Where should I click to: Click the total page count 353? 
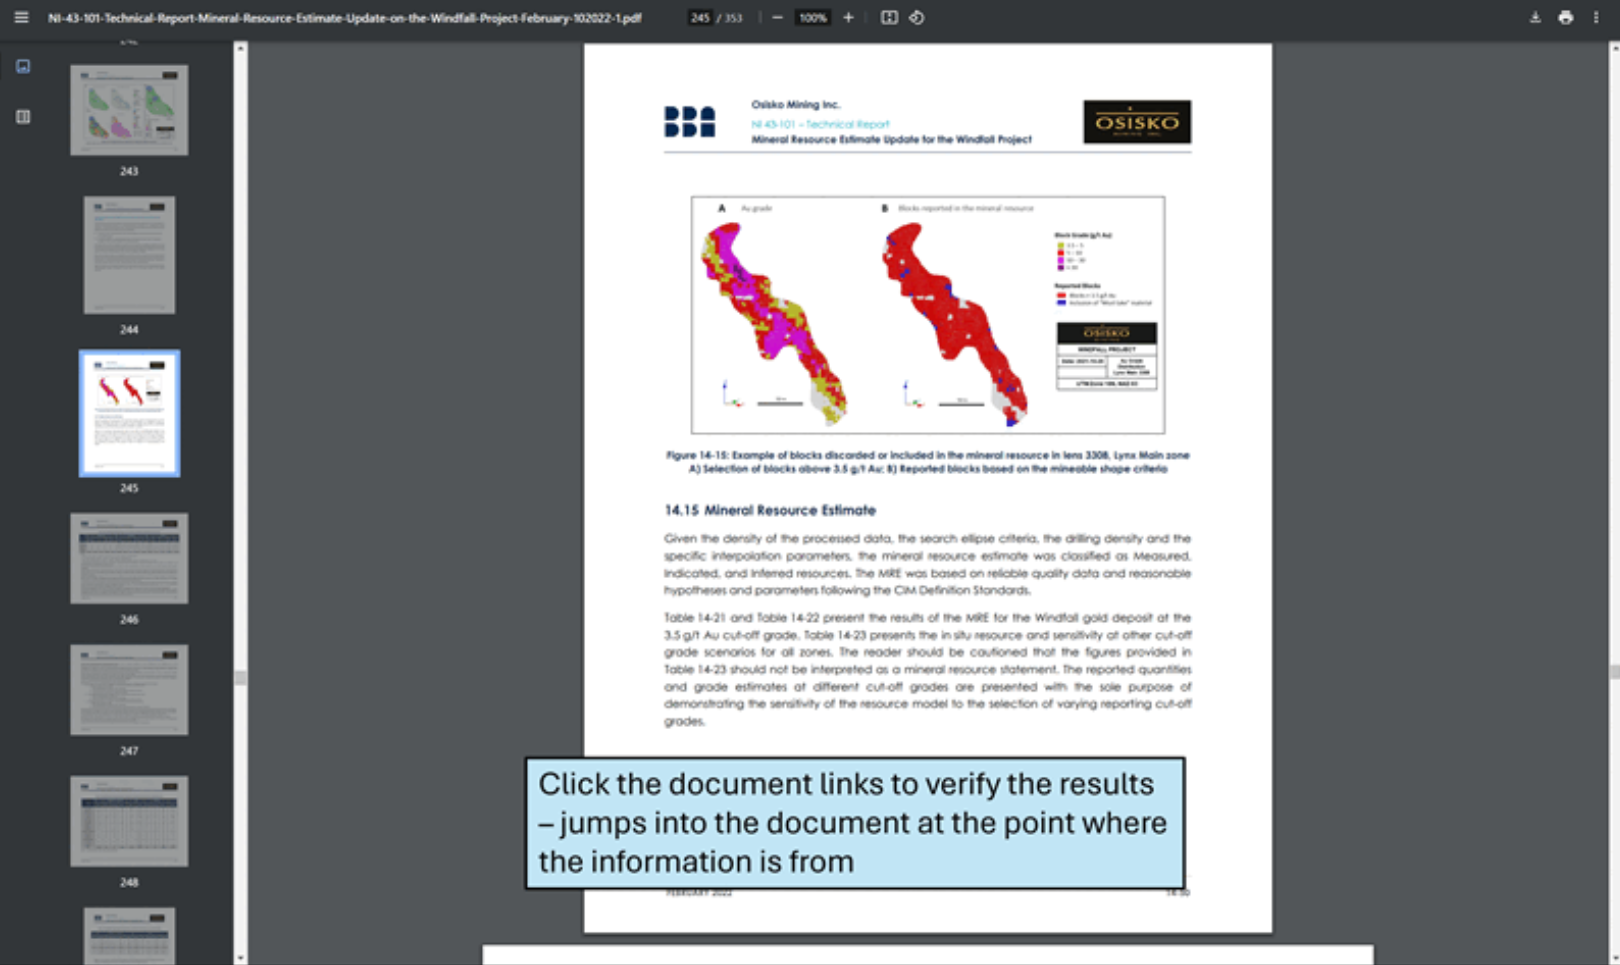tap(733, 18)
